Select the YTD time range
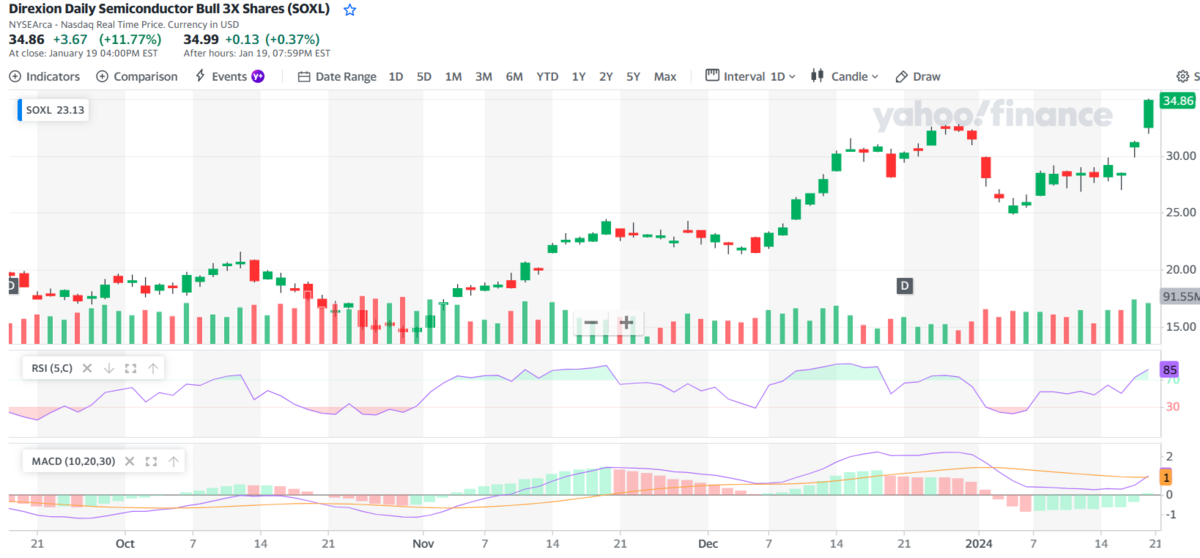The width and height of the screenshot is (1200, 558). 547,76
